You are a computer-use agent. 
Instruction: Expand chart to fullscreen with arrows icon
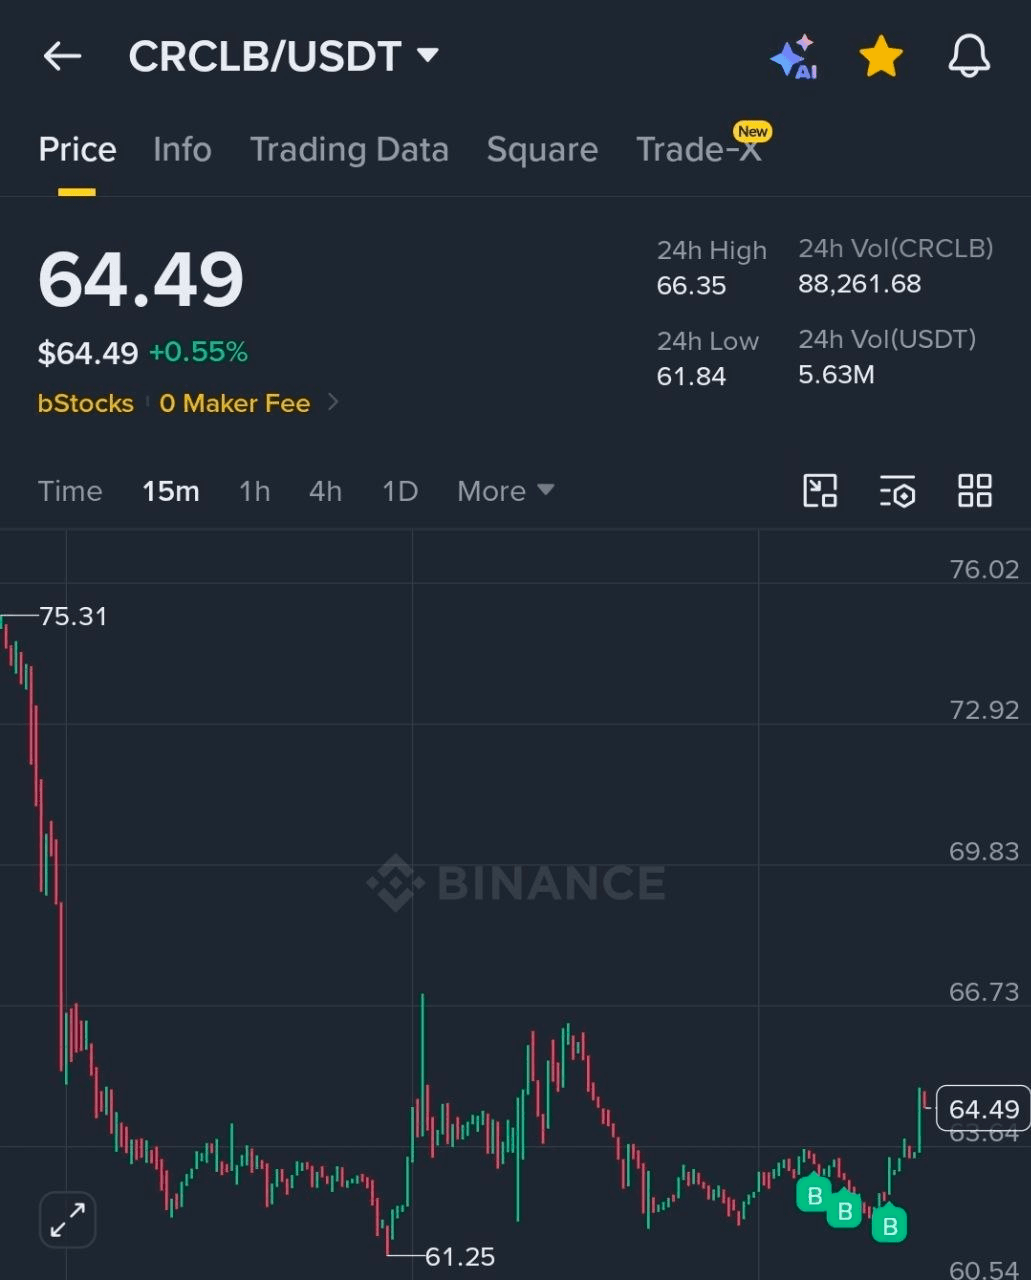[68, 1220]
